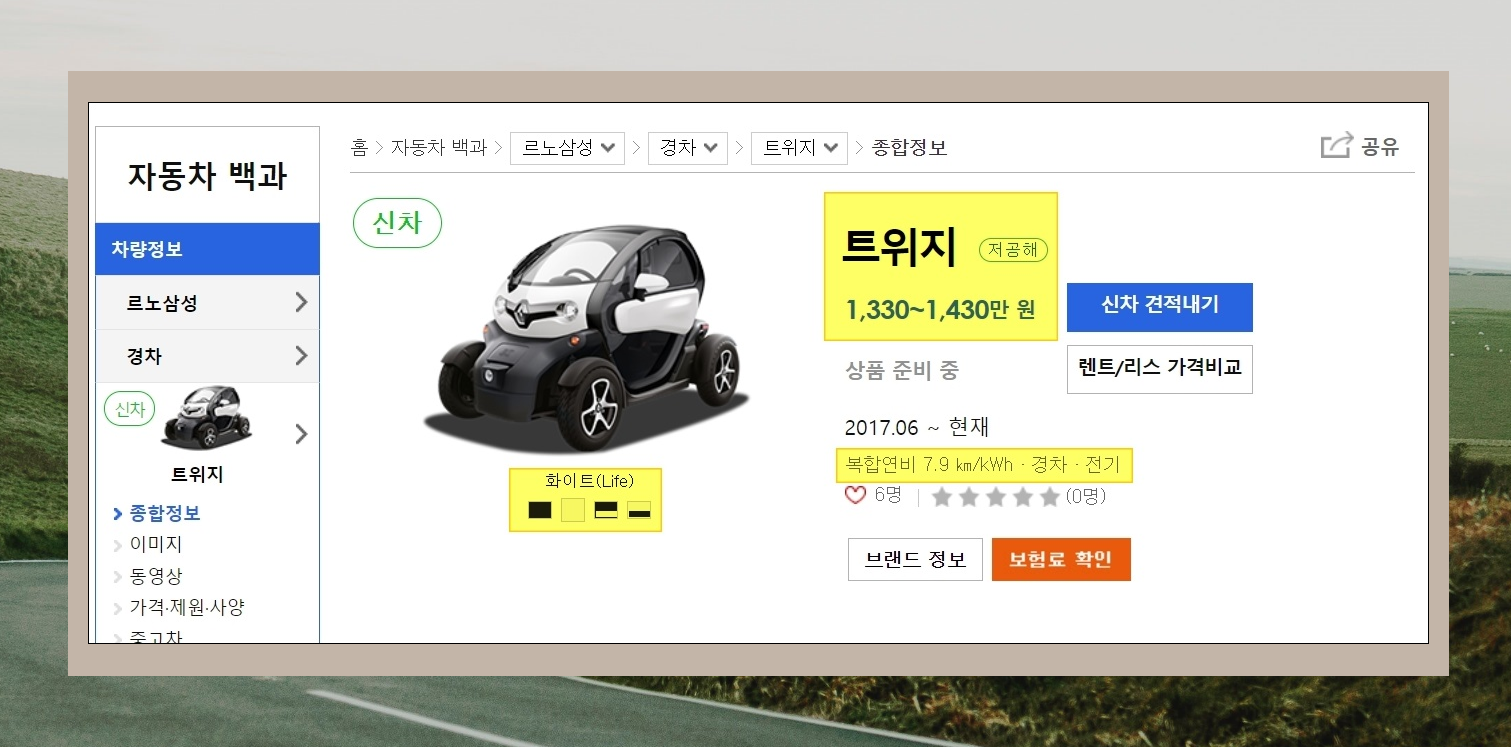Expand the 경차 sidebar row
Screen dimensions: 1511x747
coord(207,356)
